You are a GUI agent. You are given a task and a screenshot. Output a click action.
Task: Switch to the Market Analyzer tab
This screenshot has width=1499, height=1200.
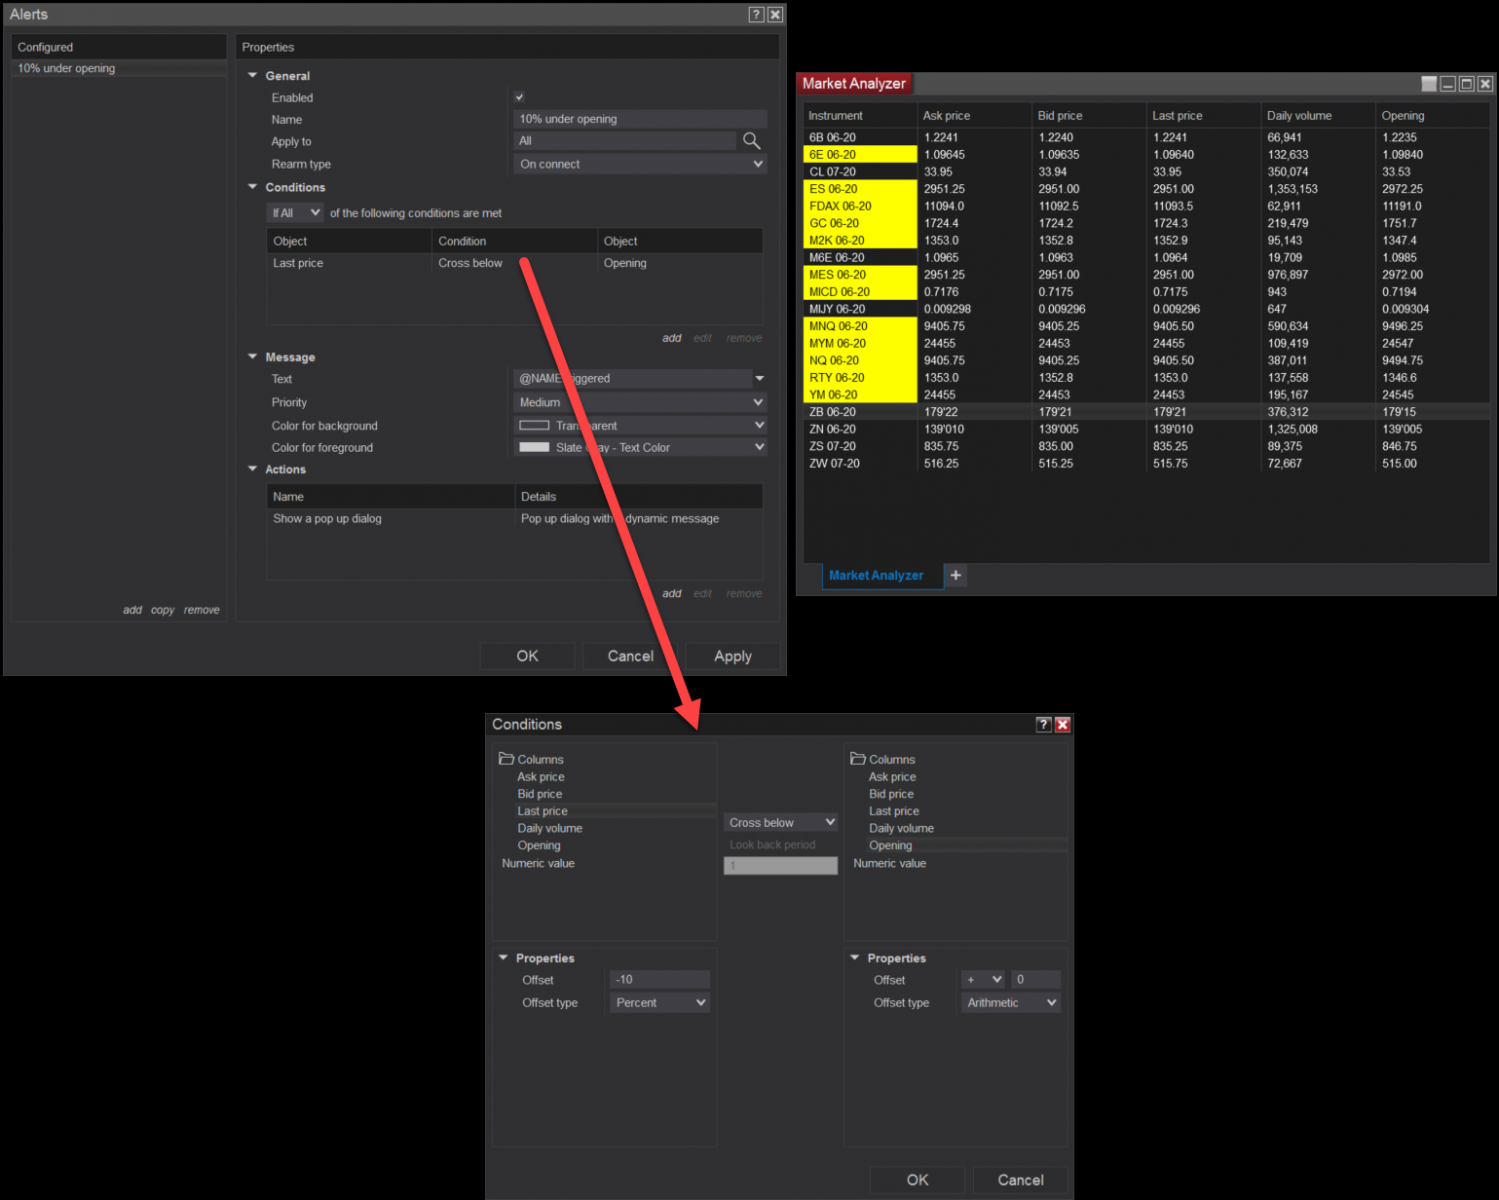[x=883, y=575]
